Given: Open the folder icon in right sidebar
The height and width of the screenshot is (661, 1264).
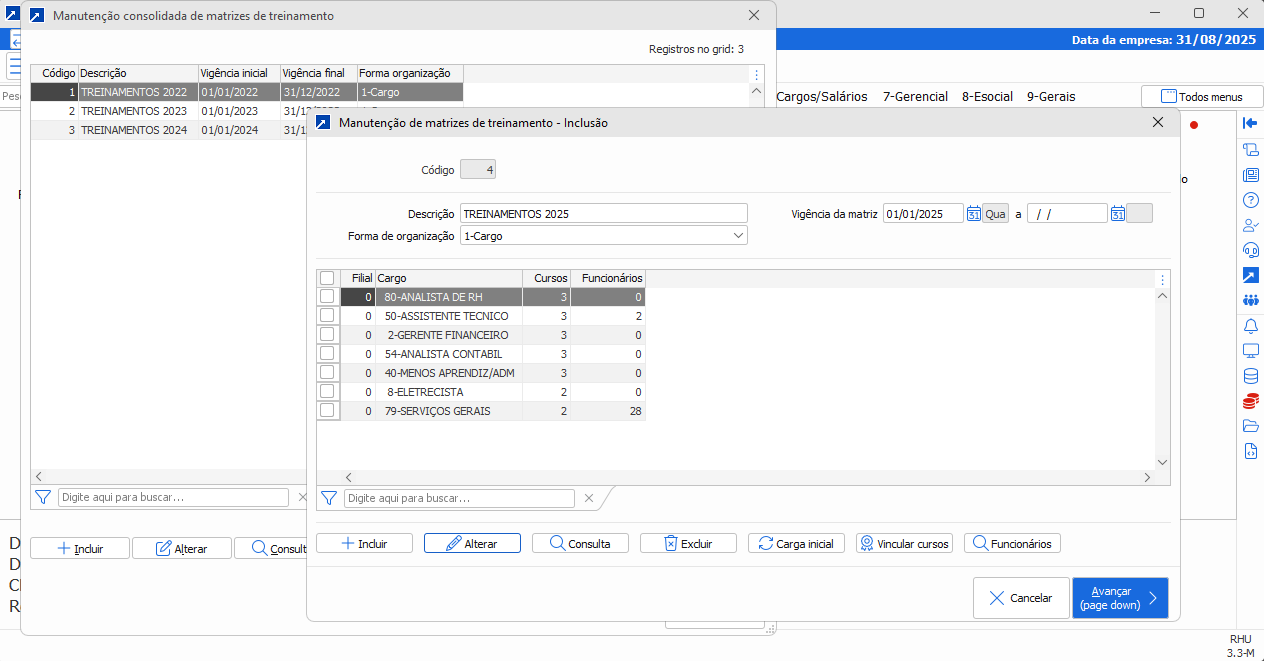Looking at the screenshot, I should pos(1250,426).
